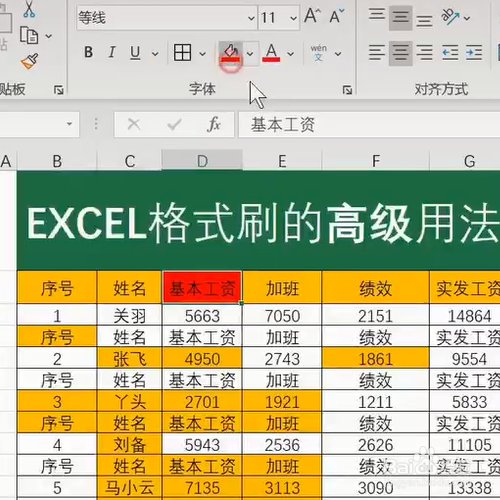Click the text orientation icon
The height and width of the screenshot is (500, 500).
click(x=450, y=17)
